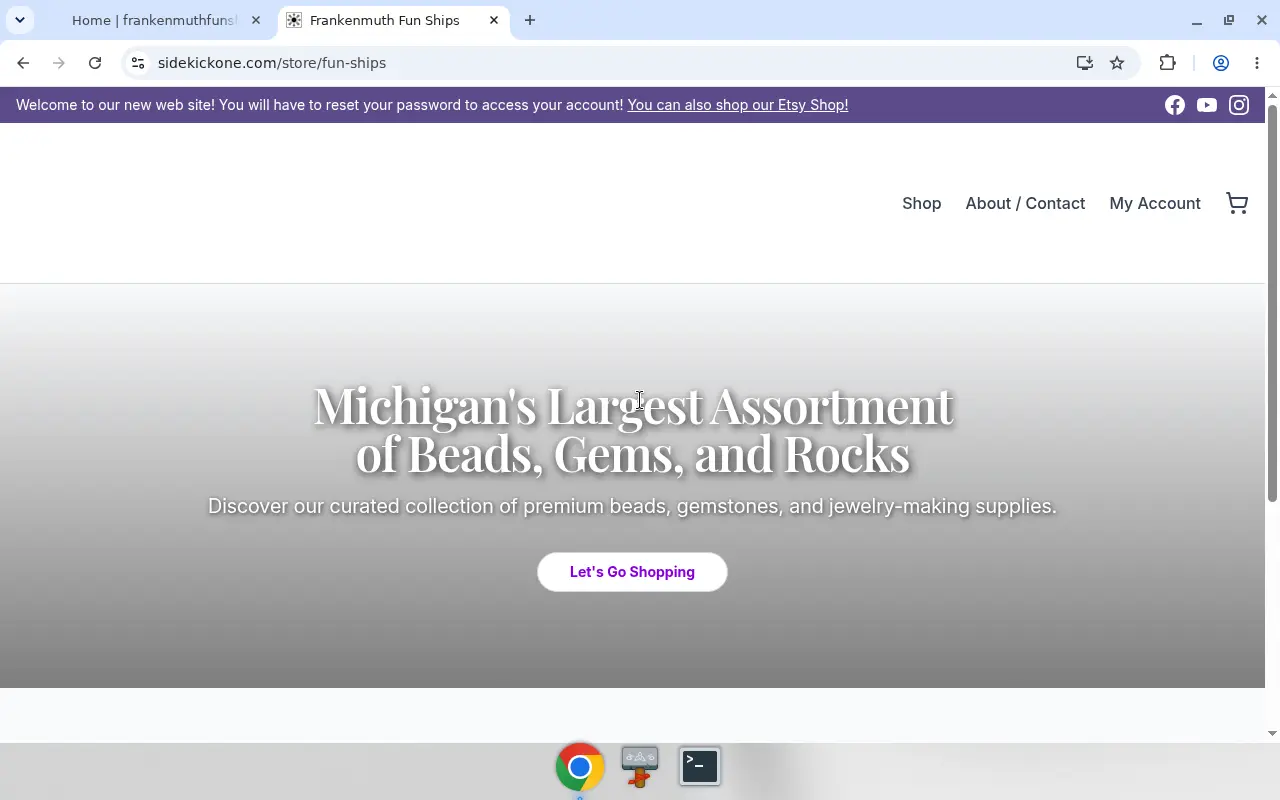This screenshot has width=1280, height=800.
Task: Reload the current page
Action: [95, 63]
